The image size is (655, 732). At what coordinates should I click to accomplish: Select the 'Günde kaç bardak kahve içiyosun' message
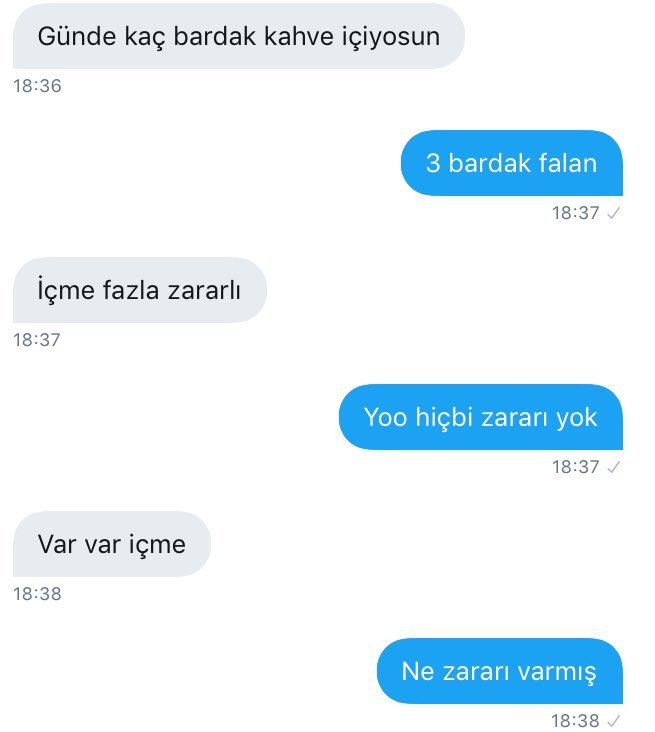(239, 36)
